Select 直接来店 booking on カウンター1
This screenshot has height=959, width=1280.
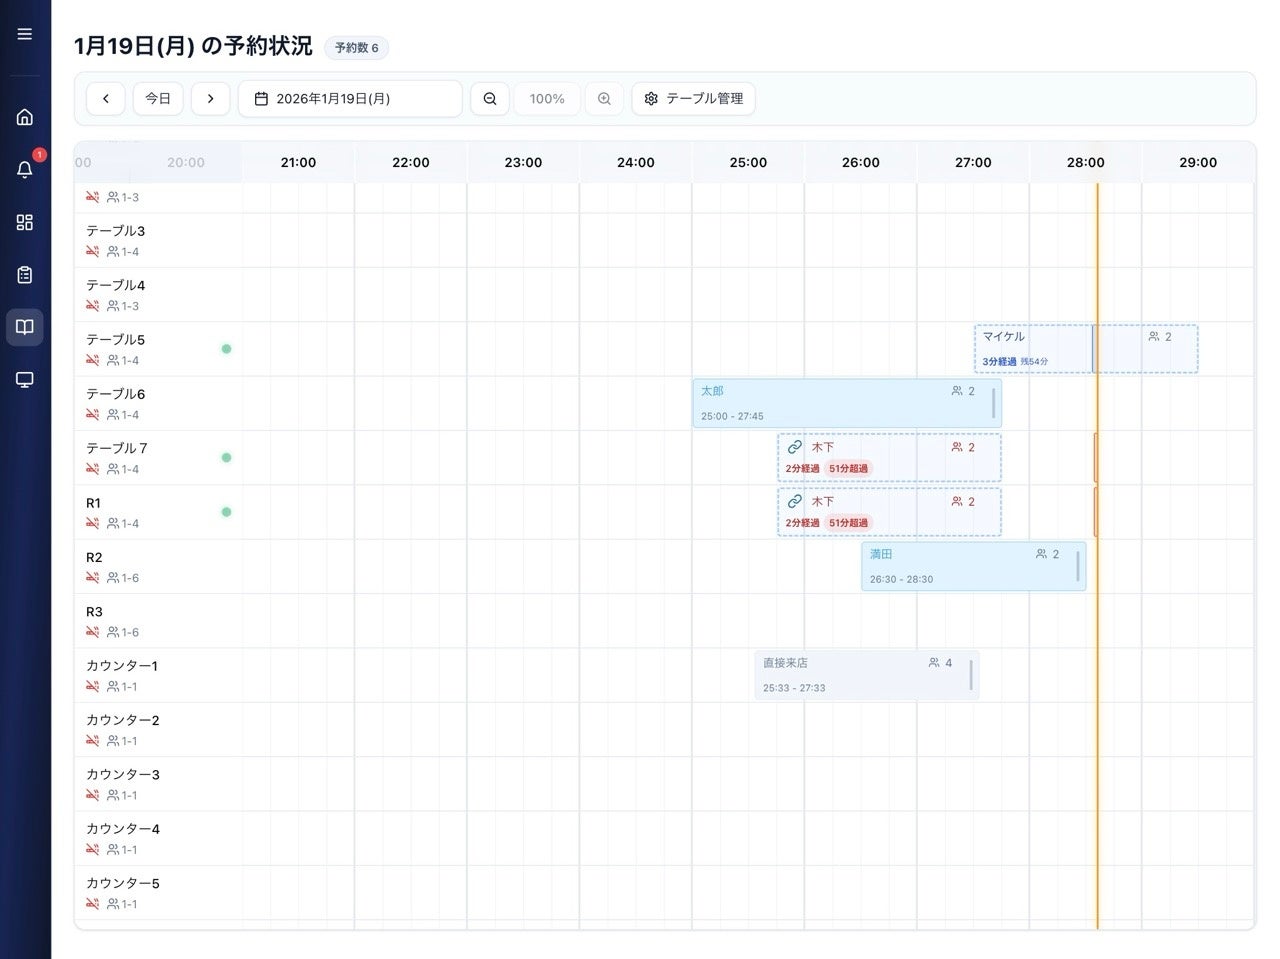point(866,675)
